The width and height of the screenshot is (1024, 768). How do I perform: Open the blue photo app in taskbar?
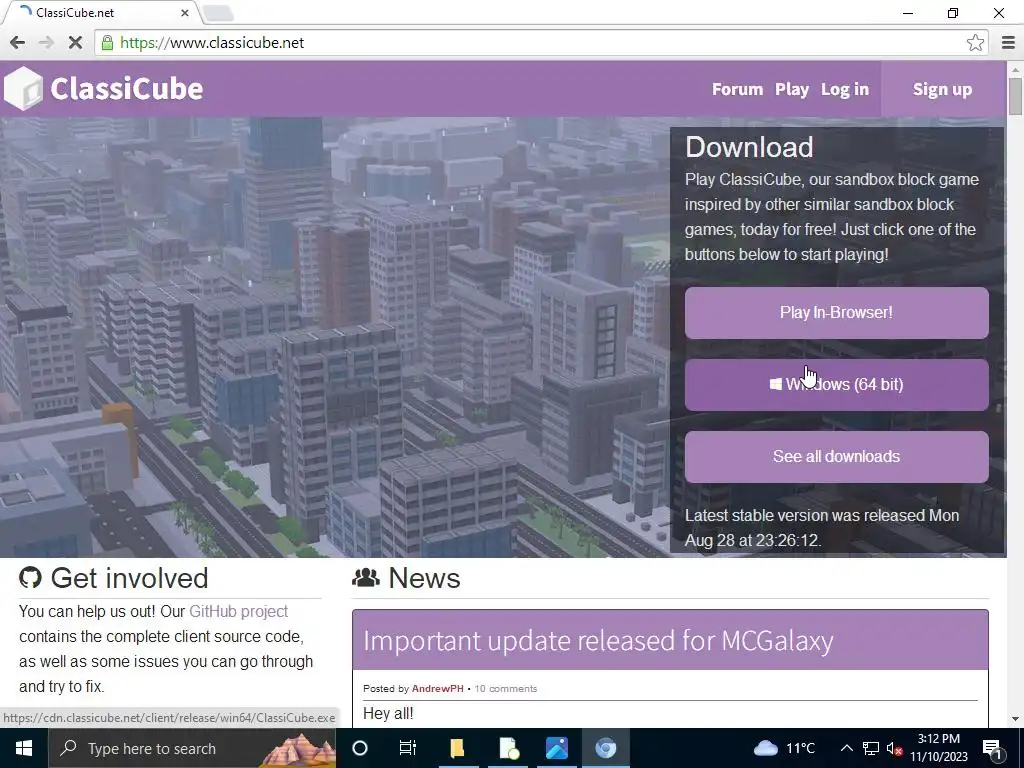coord(556,748)
